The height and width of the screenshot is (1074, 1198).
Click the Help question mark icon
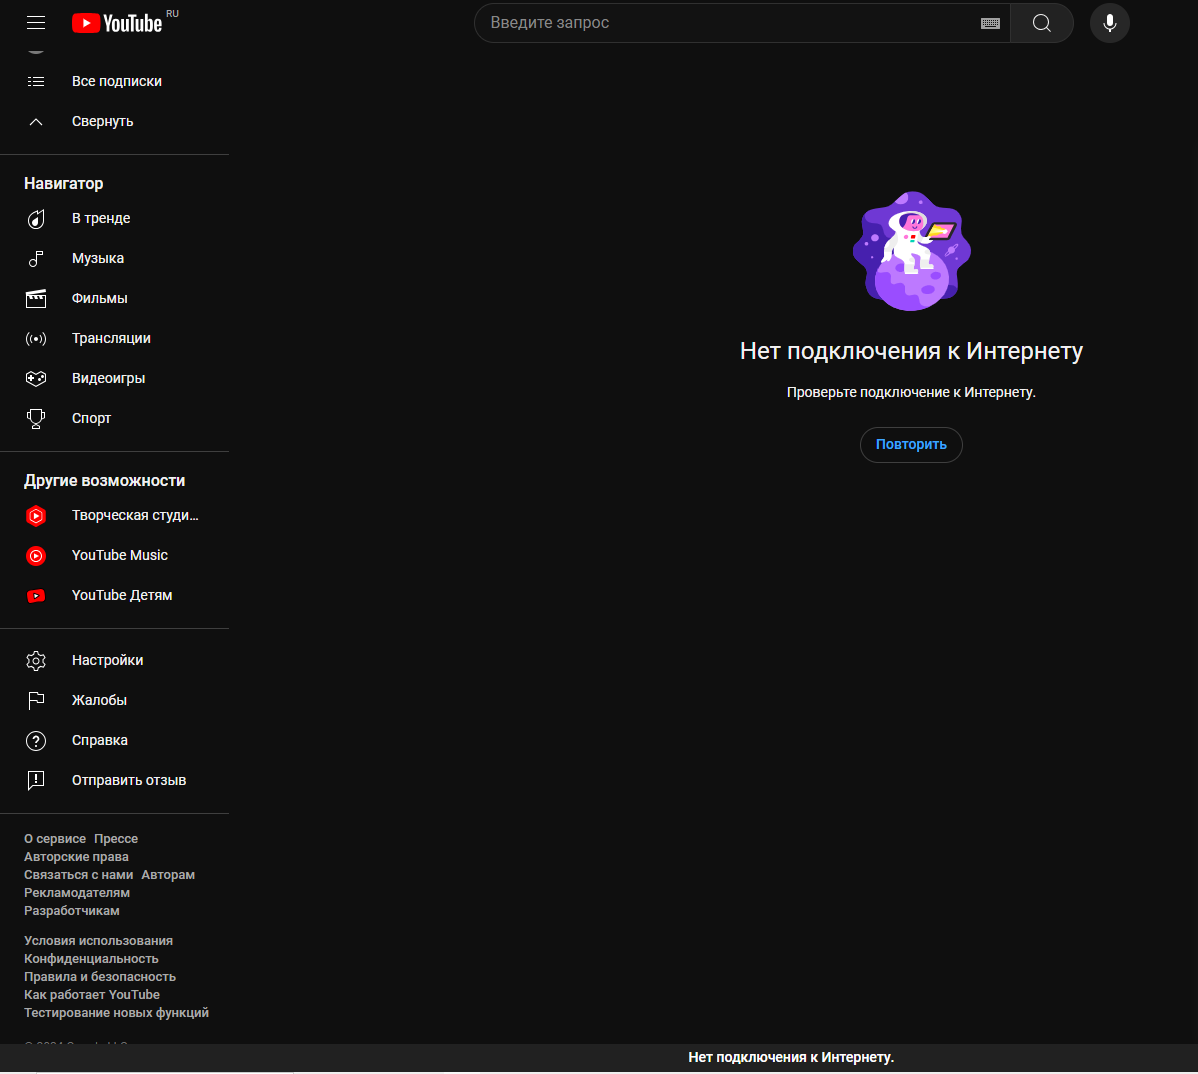(x=36, y=740)
